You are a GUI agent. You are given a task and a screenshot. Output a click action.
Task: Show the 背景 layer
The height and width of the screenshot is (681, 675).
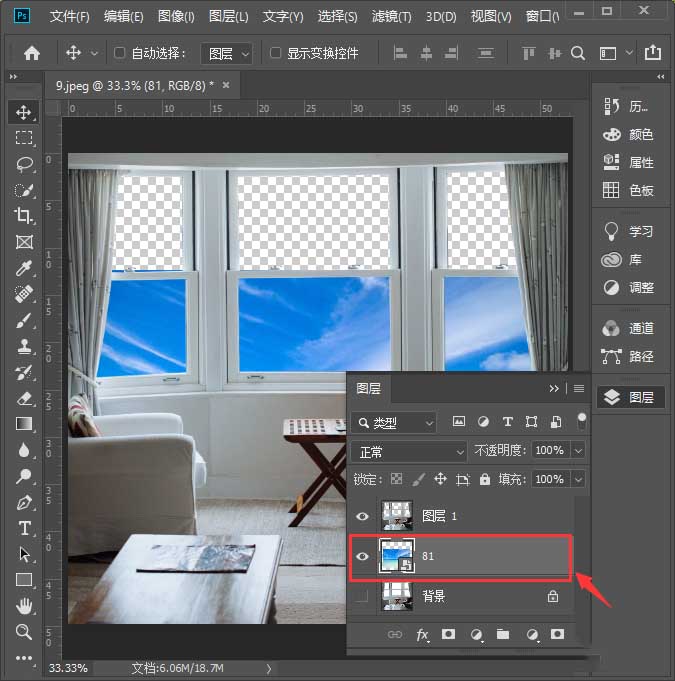tap(361, 596)
